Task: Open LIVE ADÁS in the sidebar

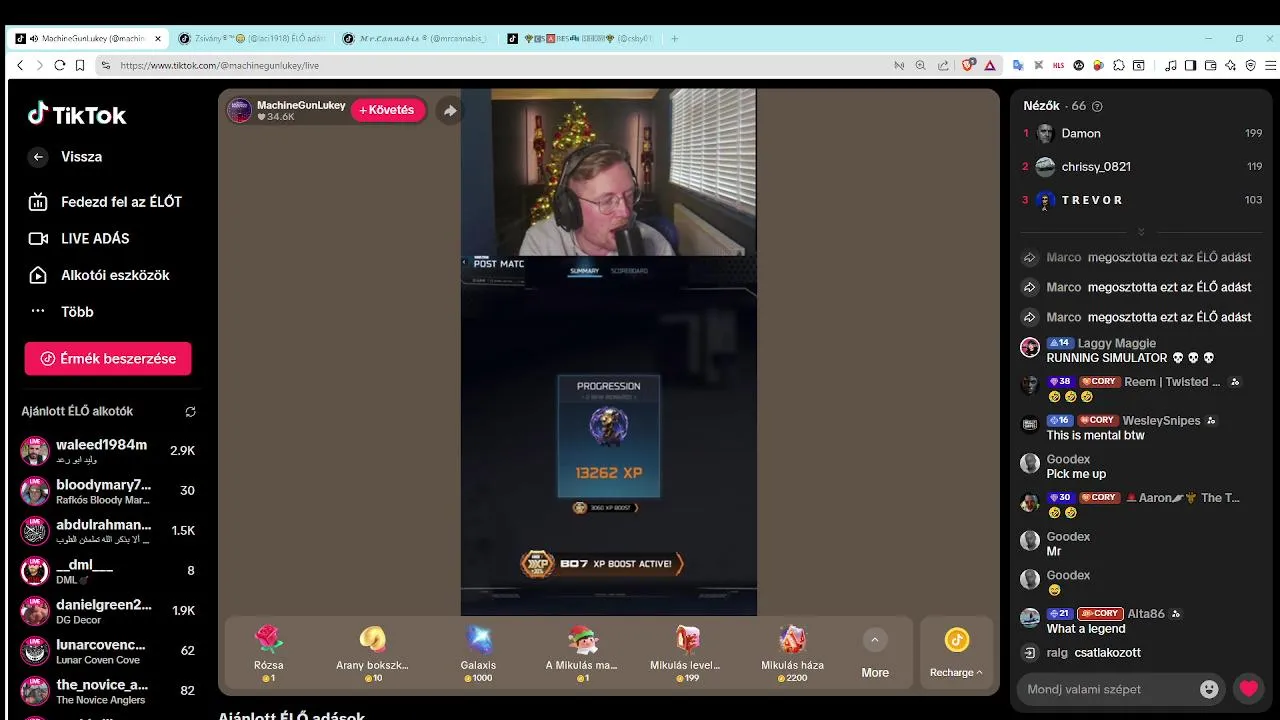Action: pos(79,238)
